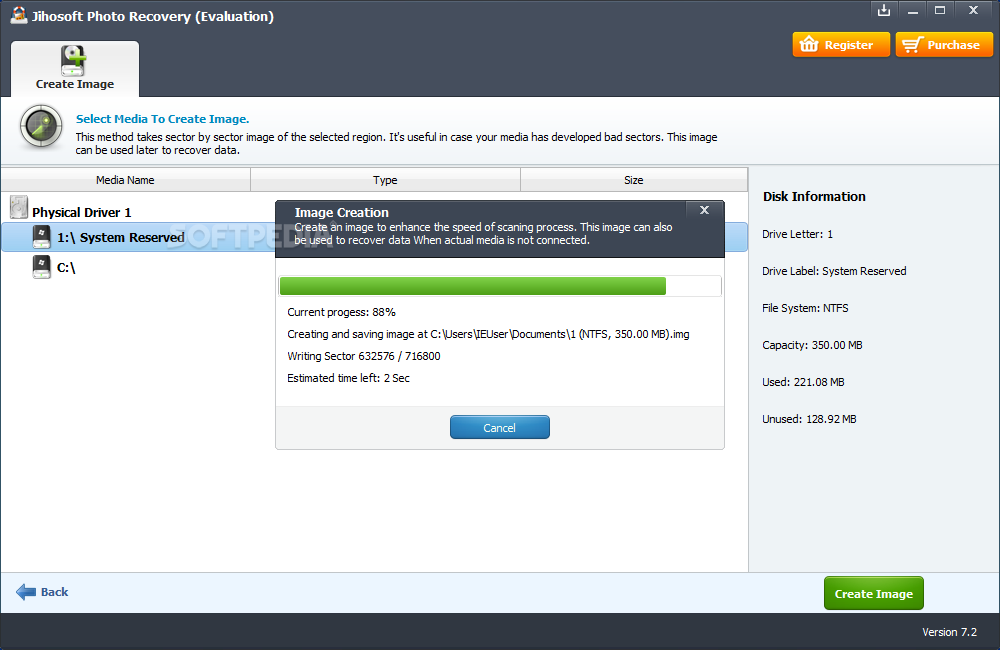
Task: Click the Estimated time left: 2 Sec text
Action: 348,378
